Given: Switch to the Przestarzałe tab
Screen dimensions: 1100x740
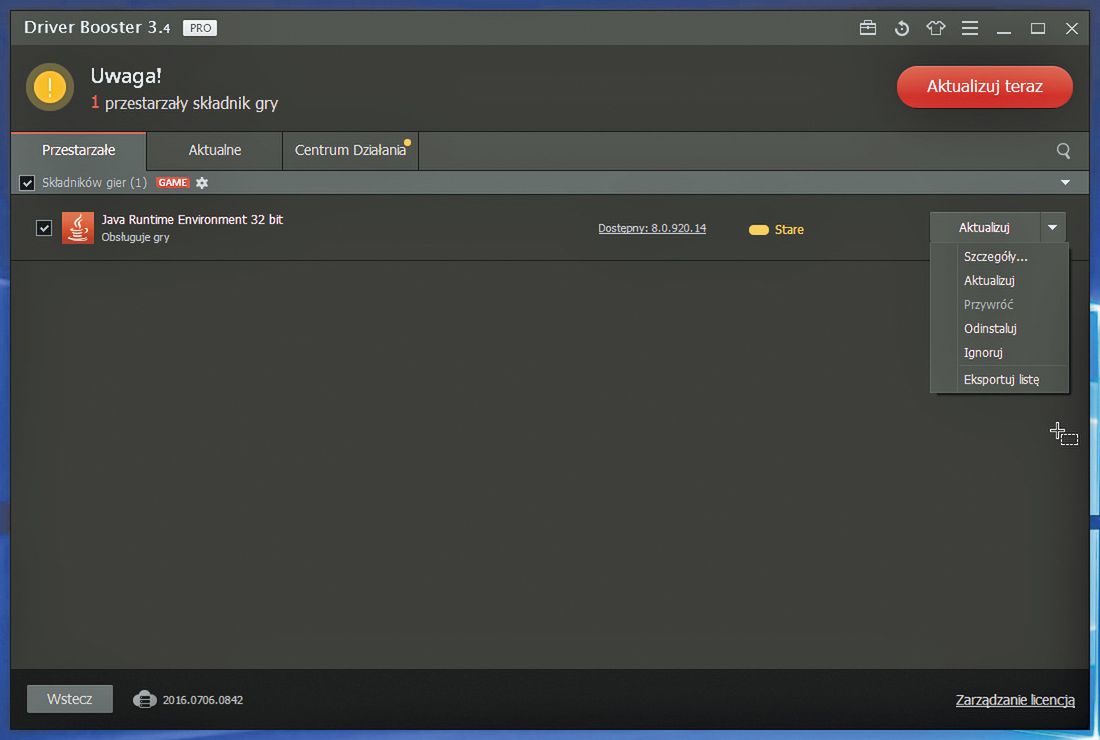Looking at the screenshot, I should [x=79, y=150].
